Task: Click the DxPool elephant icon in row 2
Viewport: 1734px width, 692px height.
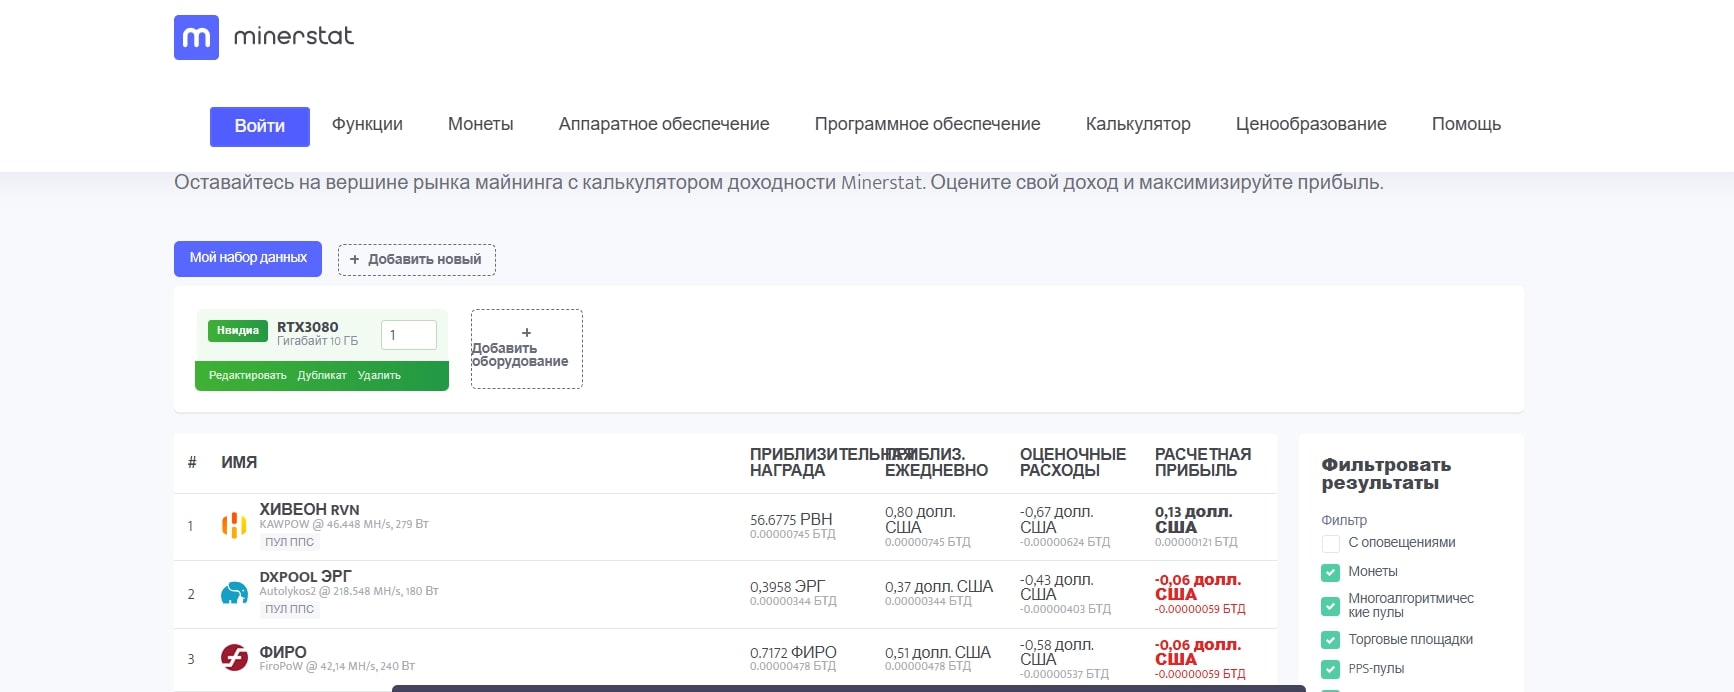Action: [234, 593]
